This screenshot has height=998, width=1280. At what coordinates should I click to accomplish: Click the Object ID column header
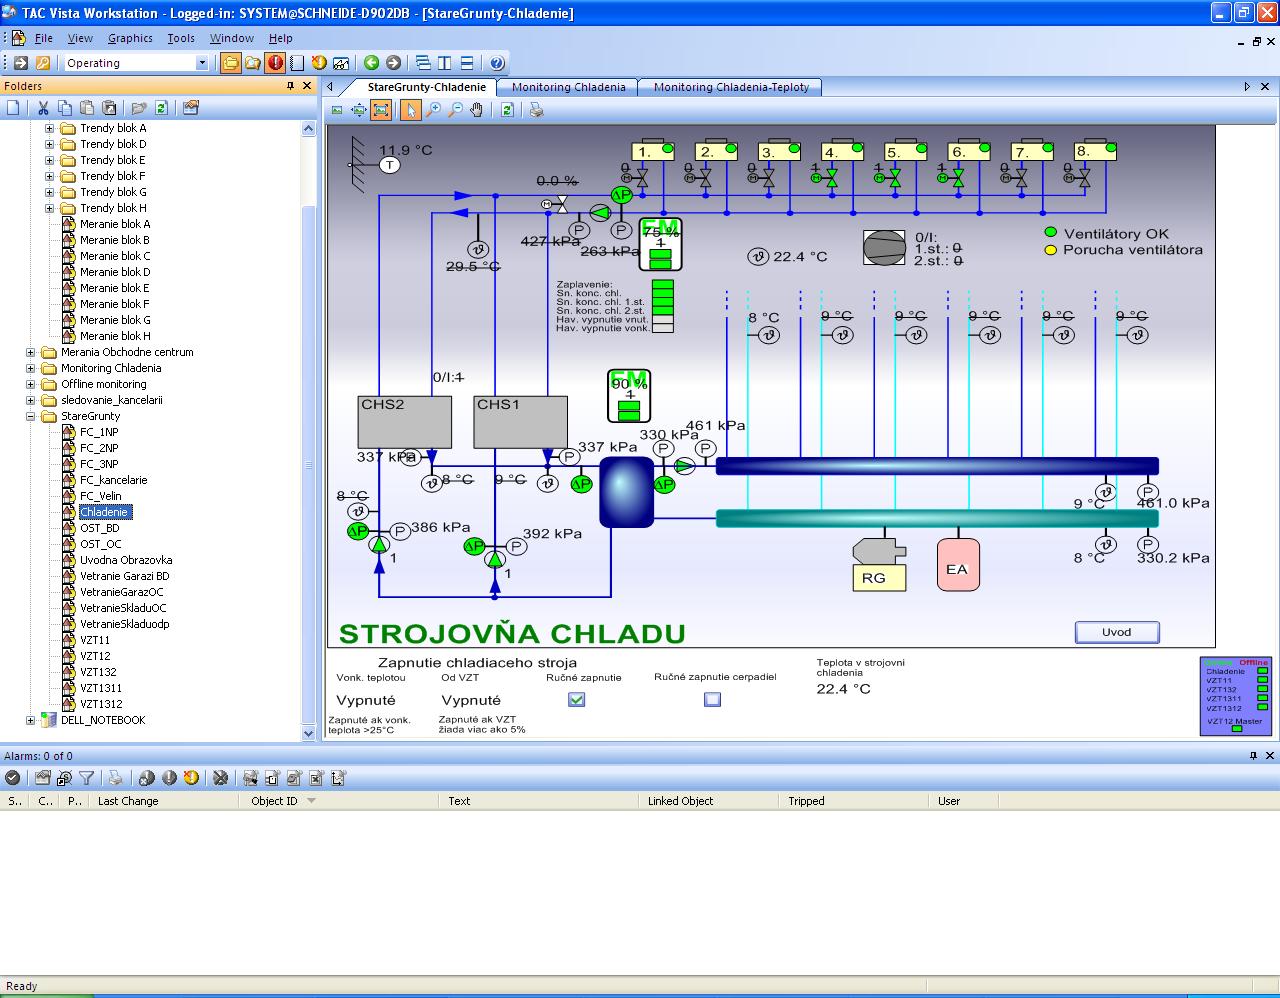339,801
